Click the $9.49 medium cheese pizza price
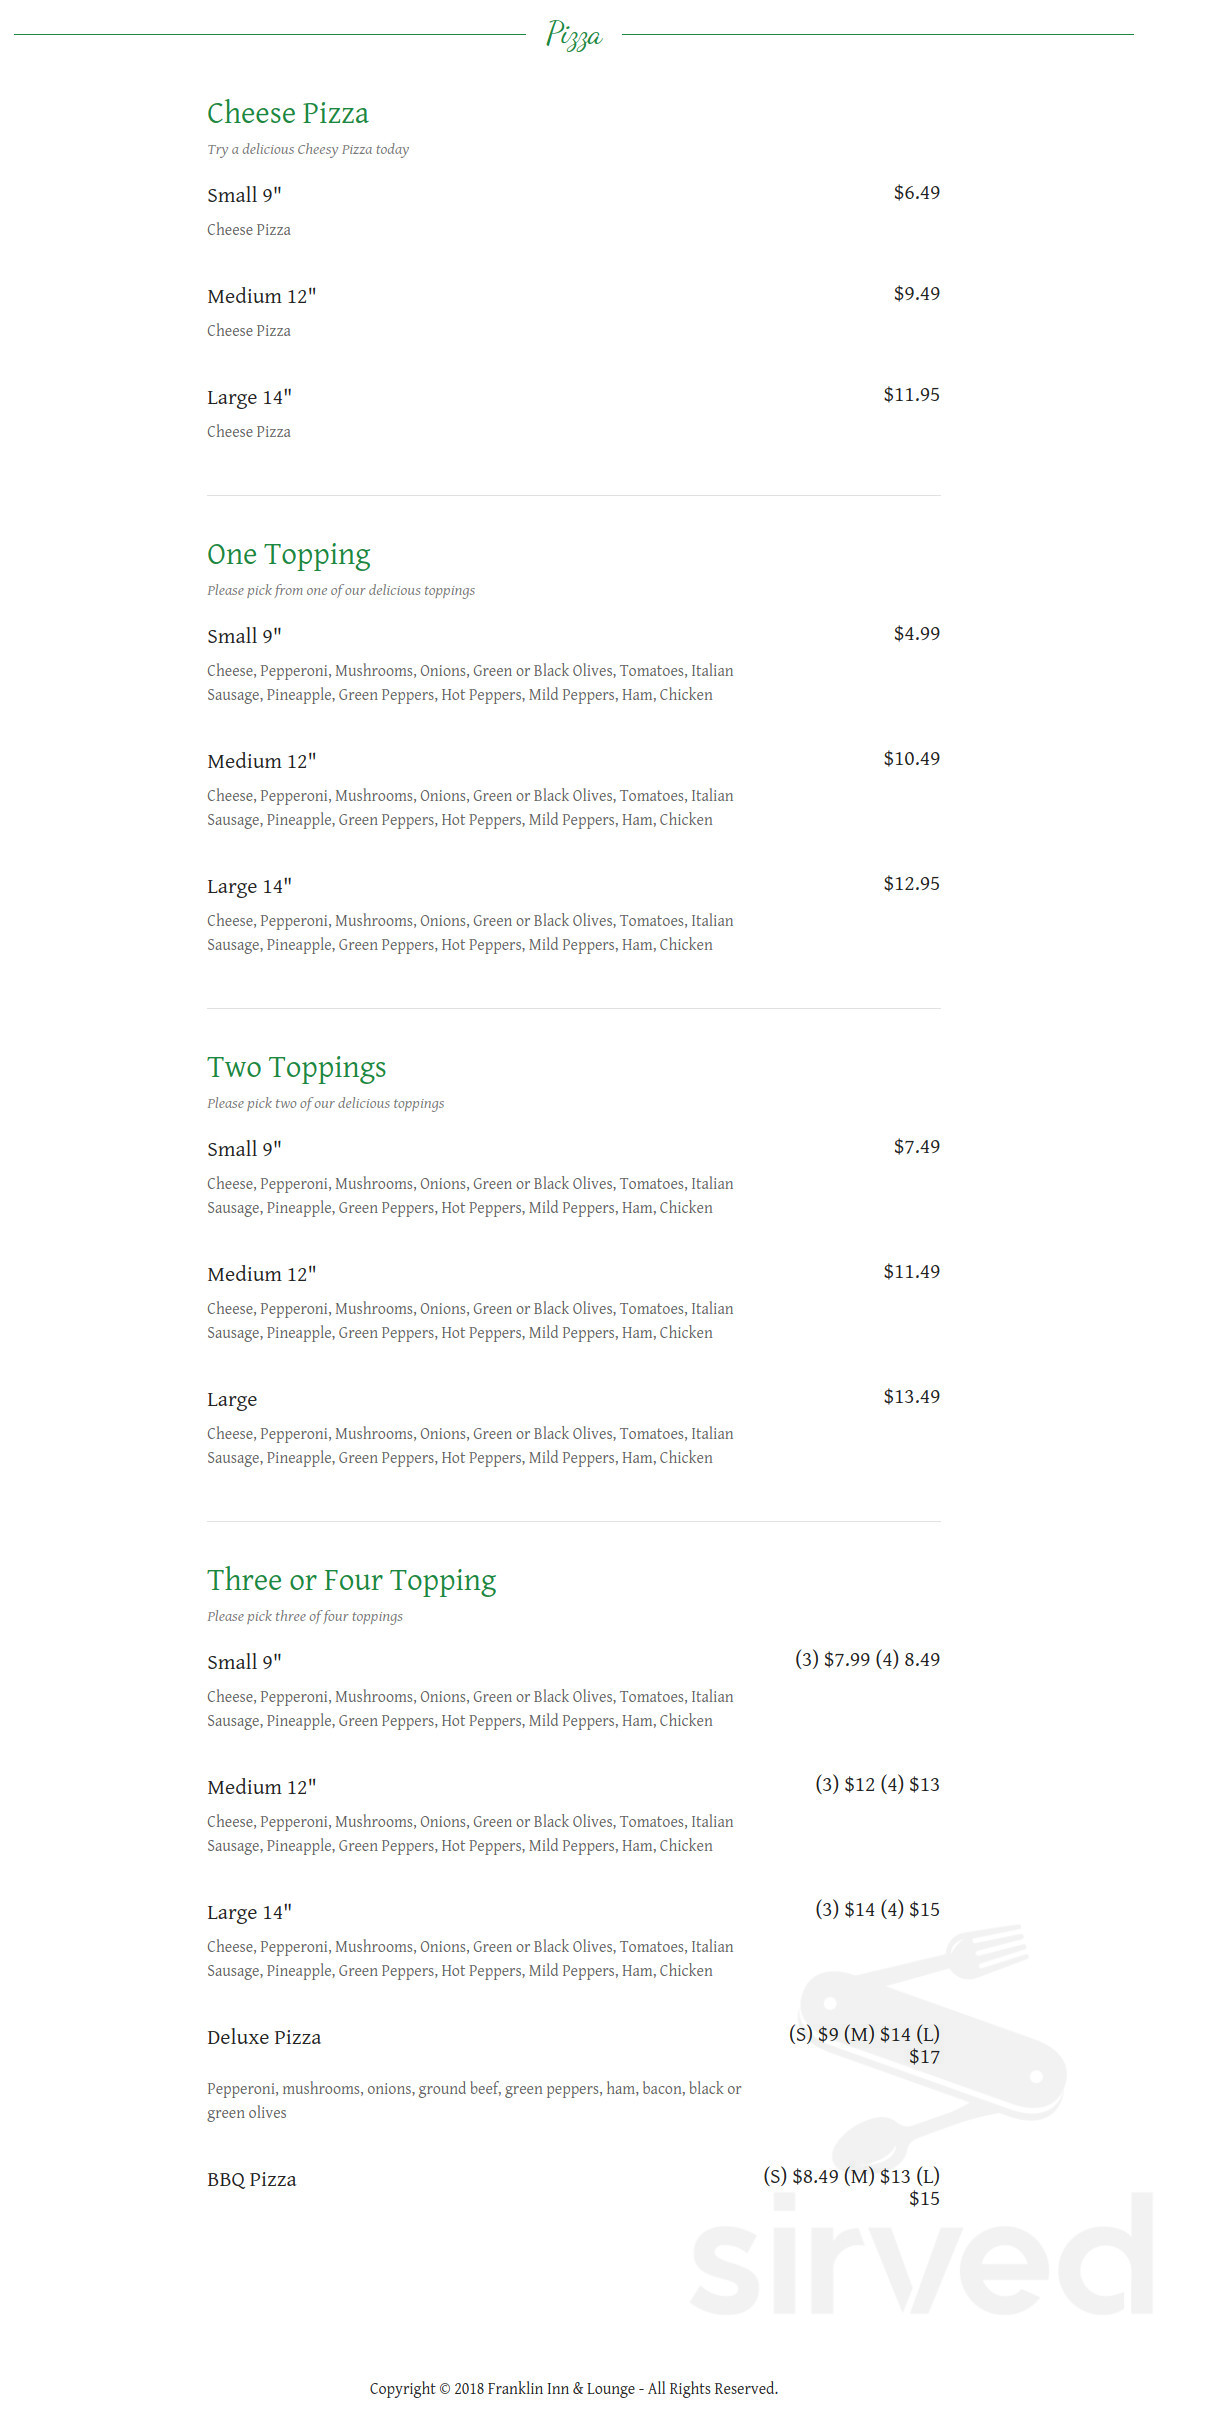Viewport: 1215px width, 2409px height. click(x=916, y=293)
